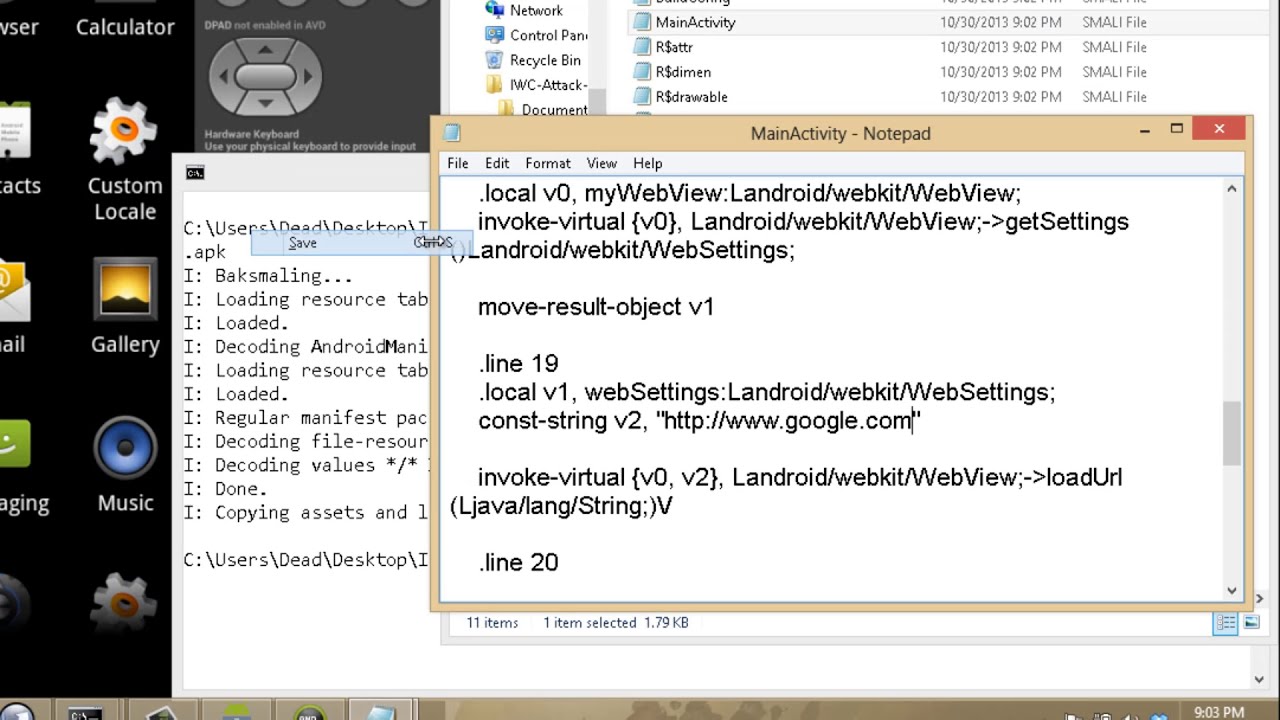Click '1 item selected 1.79 KB' status text

[x=616, y=622]
